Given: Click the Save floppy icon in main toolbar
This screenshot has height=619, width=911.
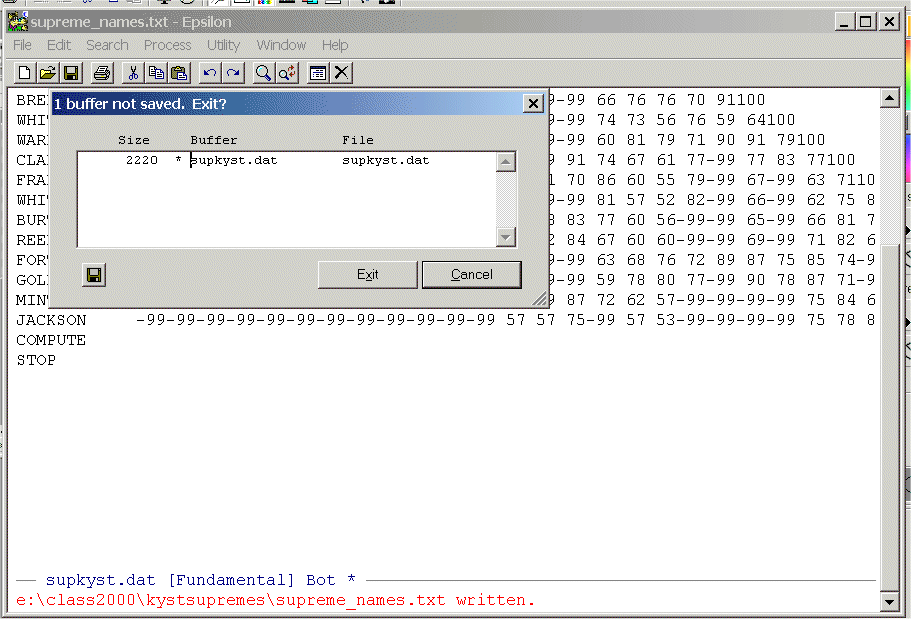Looking at the screenshot, I should coord(71,72).
